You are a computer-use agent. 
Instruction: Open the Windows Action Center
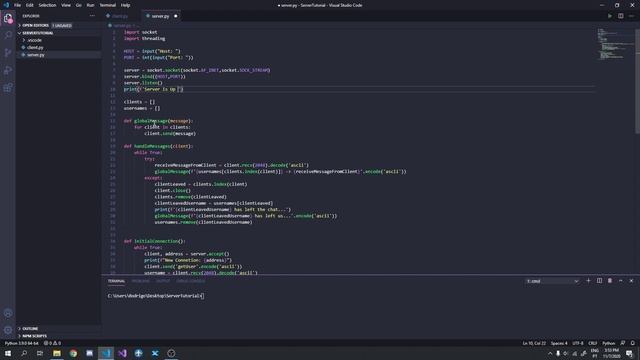(x=629, y=353)
